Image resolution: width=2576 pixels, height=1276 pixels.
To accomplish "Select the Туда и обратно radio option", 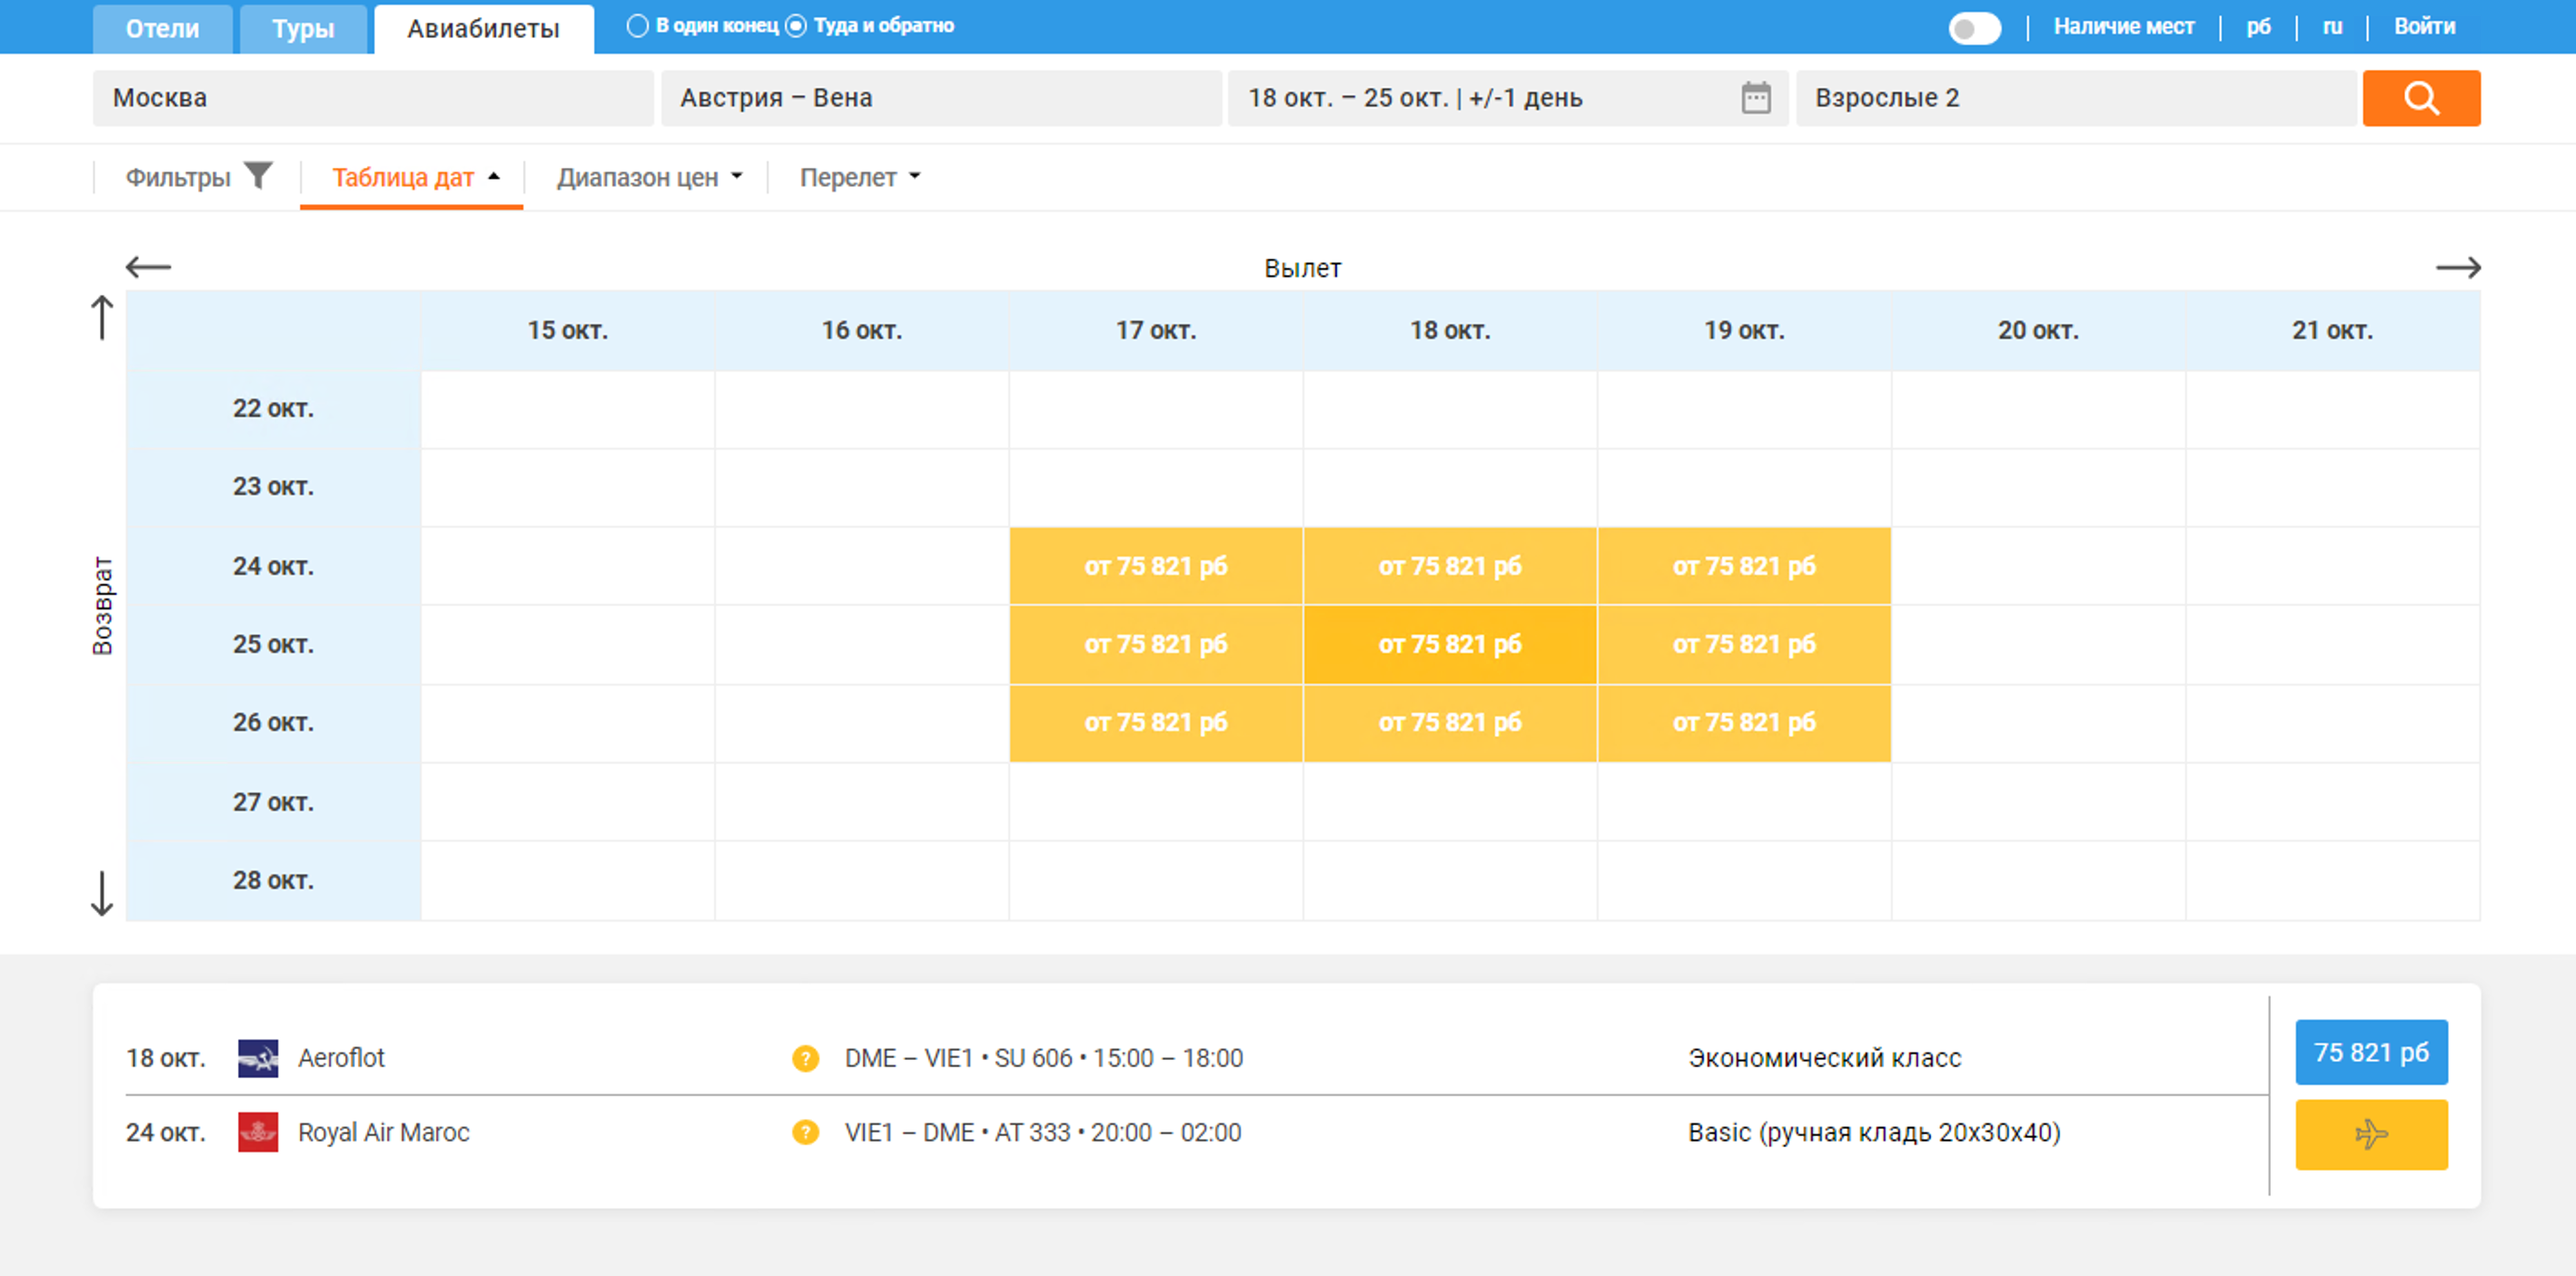I will pos(796,26).
